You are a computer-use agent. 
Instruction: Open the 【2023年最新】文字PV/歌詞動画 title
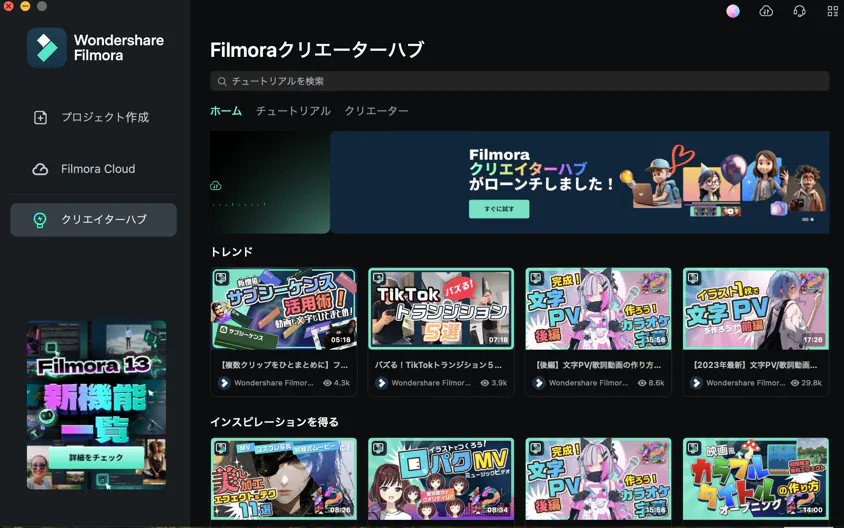(755, 365)
